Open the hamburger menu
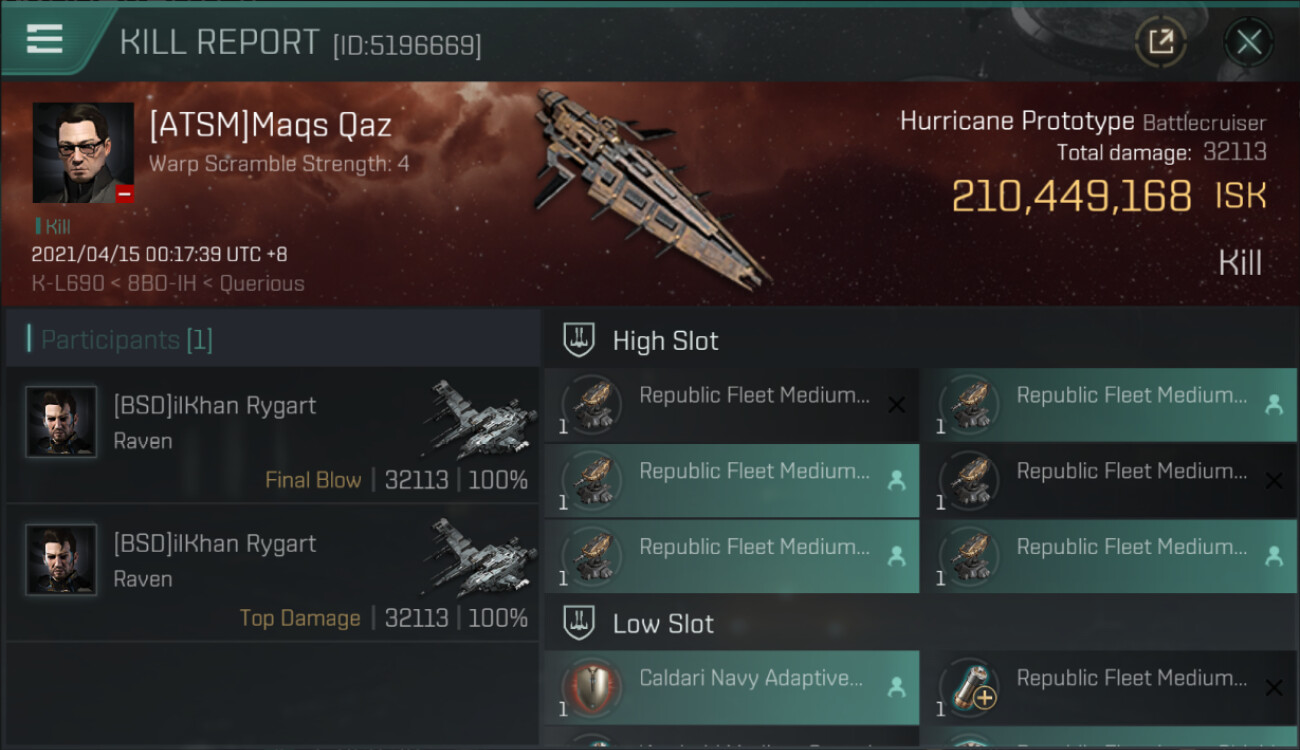 pyautogui.click(x=45, y=40)
